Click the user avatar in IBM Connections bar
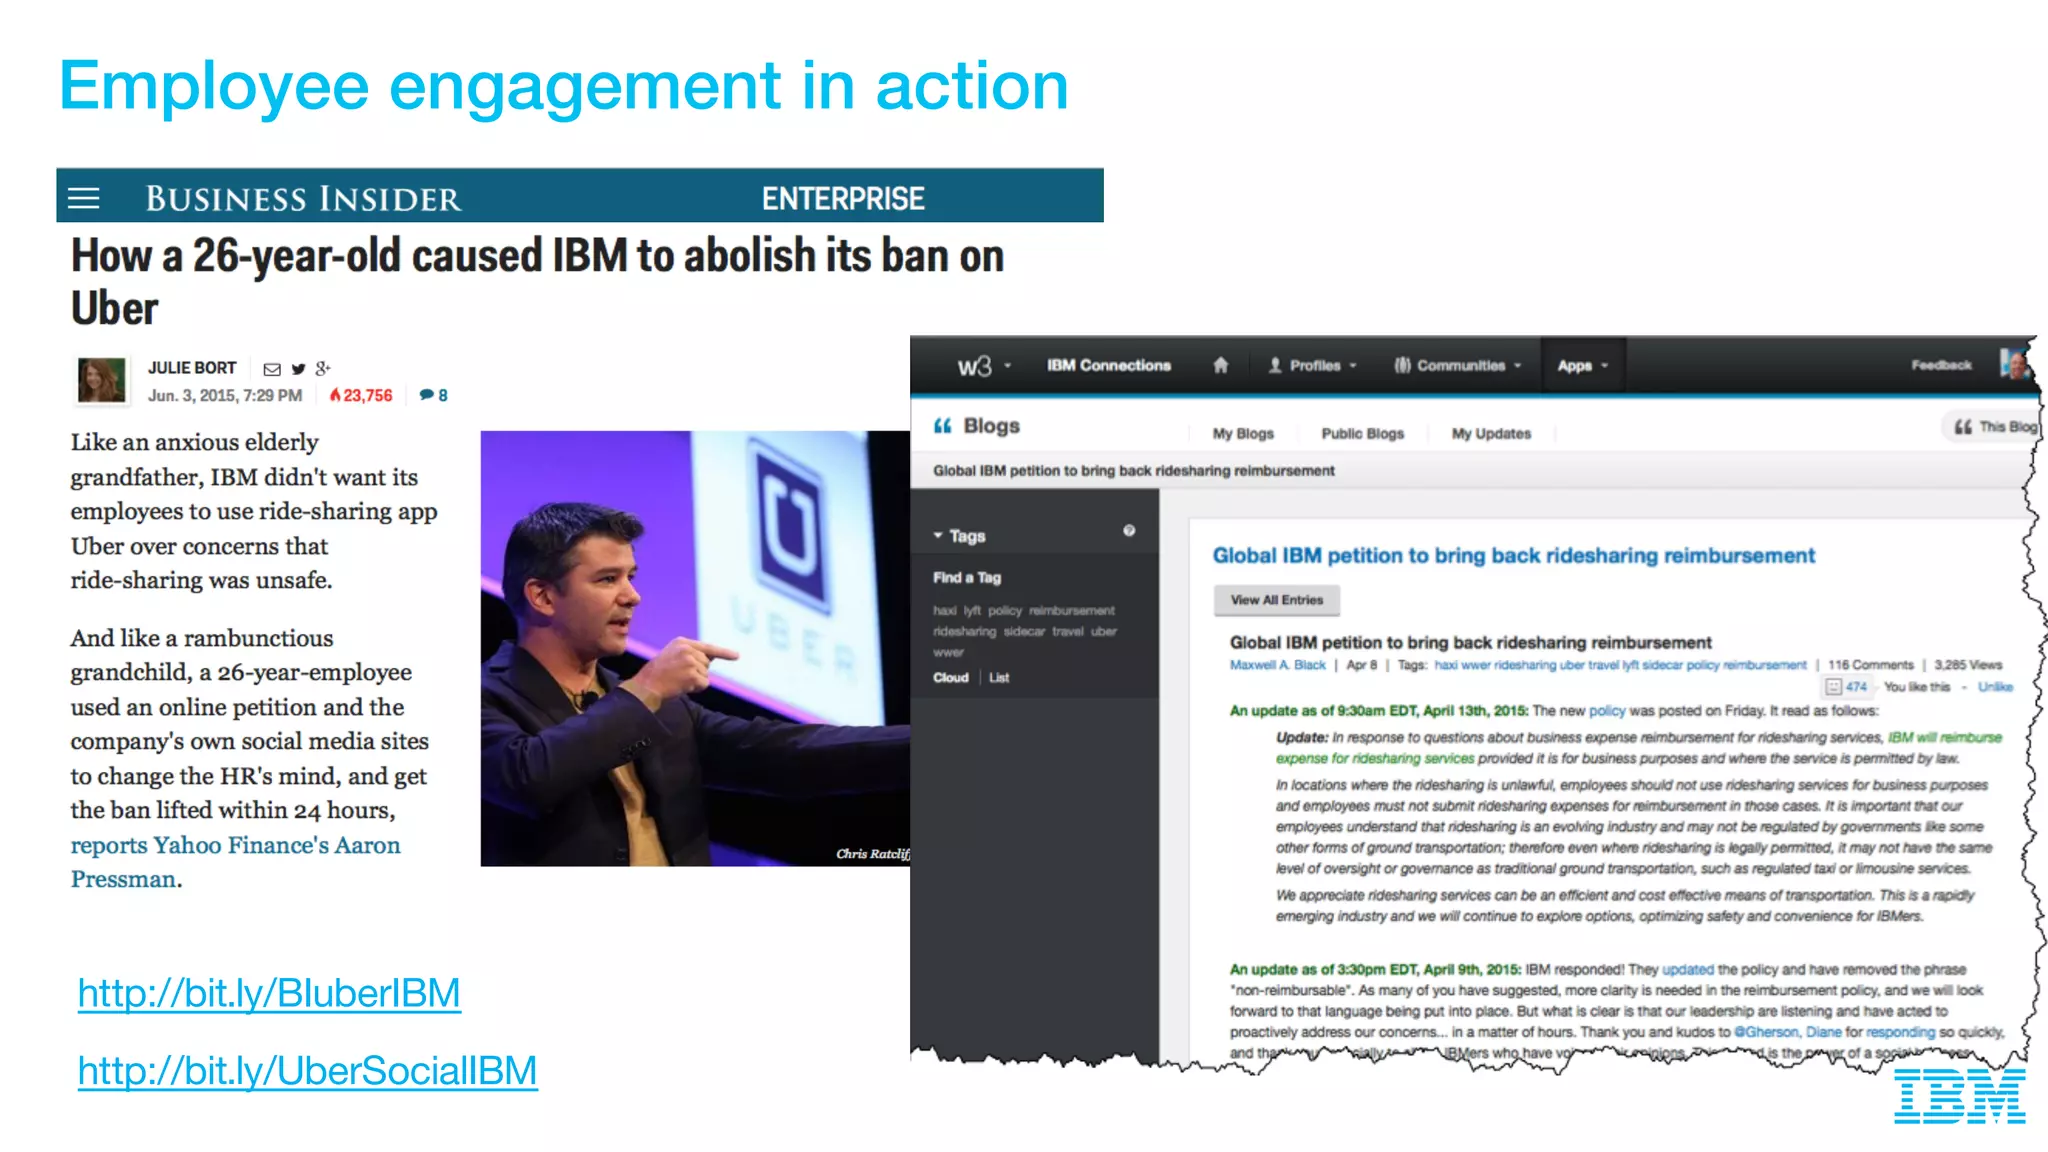Screen dimensions: 2048x1152 point(2014,364)
